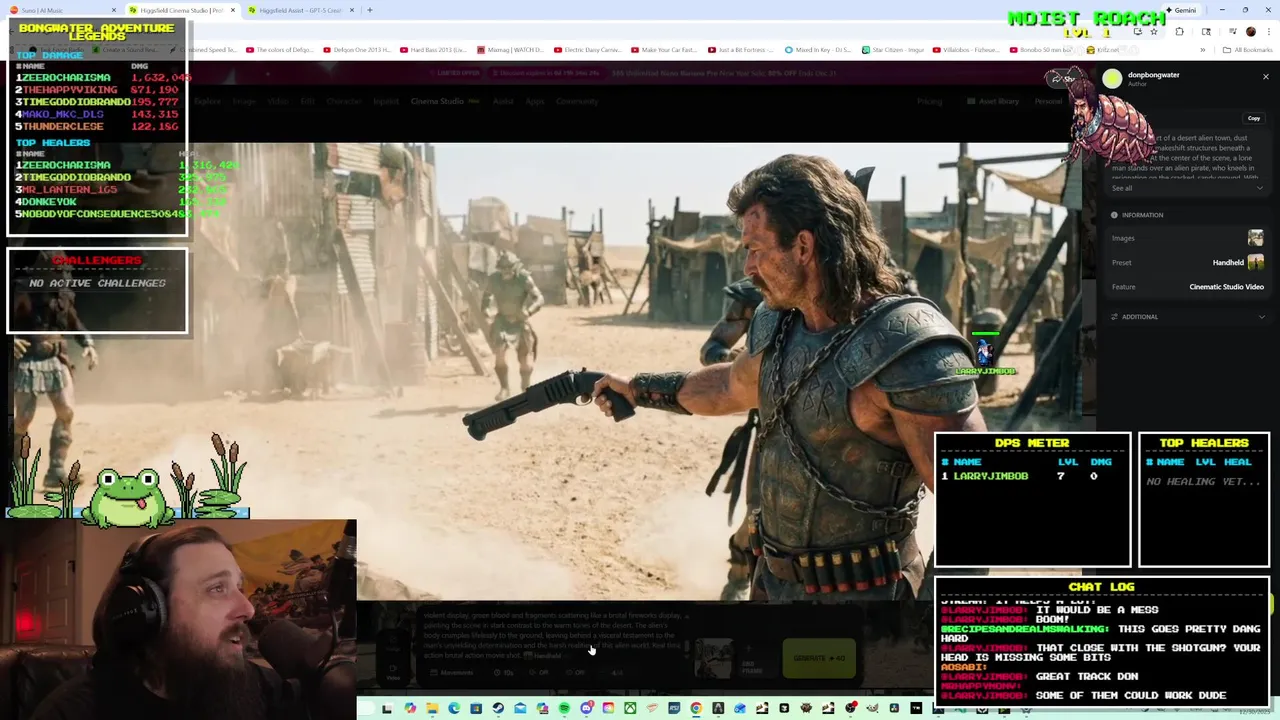This screenshot has height=720, width=1280.
Task: Open a new browser tab
Action: (x=370, y=10)
